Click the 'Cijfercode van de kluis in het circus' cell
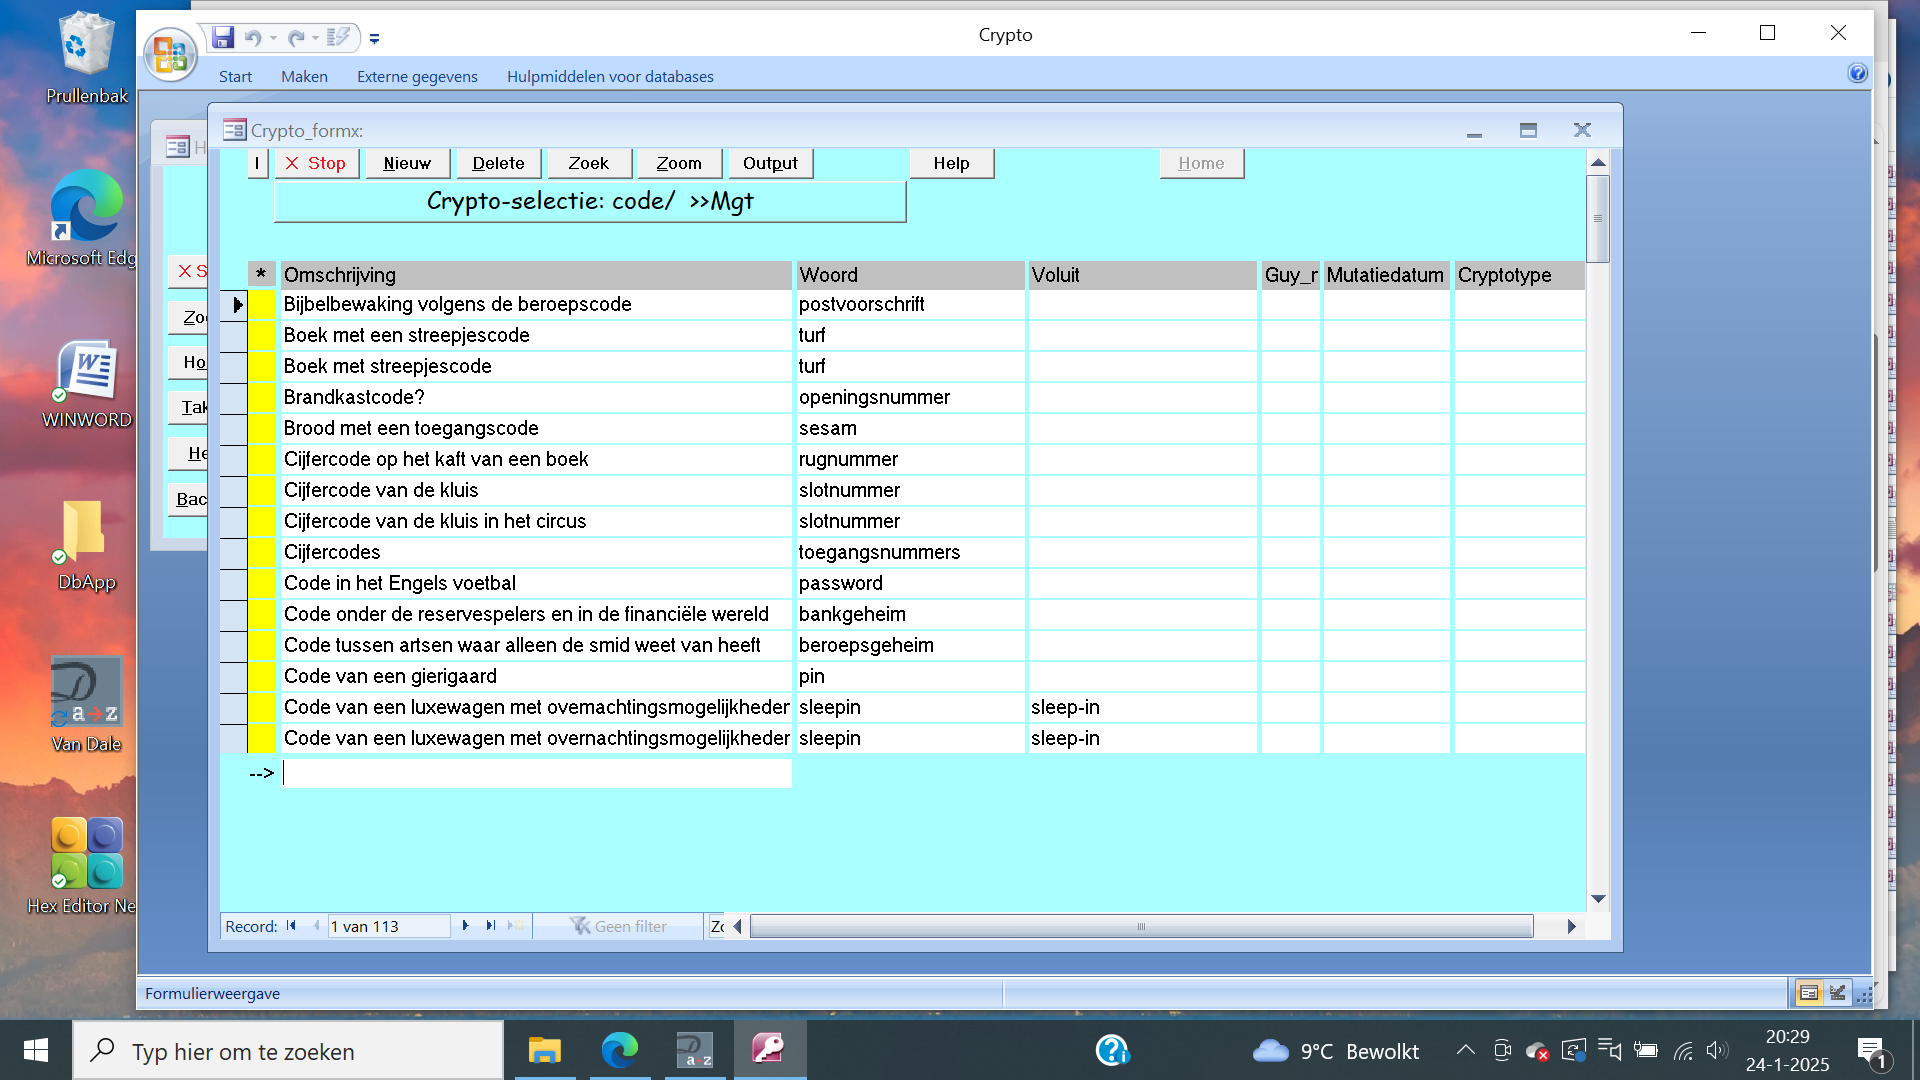1920x1080 pixels. (536, 521)
